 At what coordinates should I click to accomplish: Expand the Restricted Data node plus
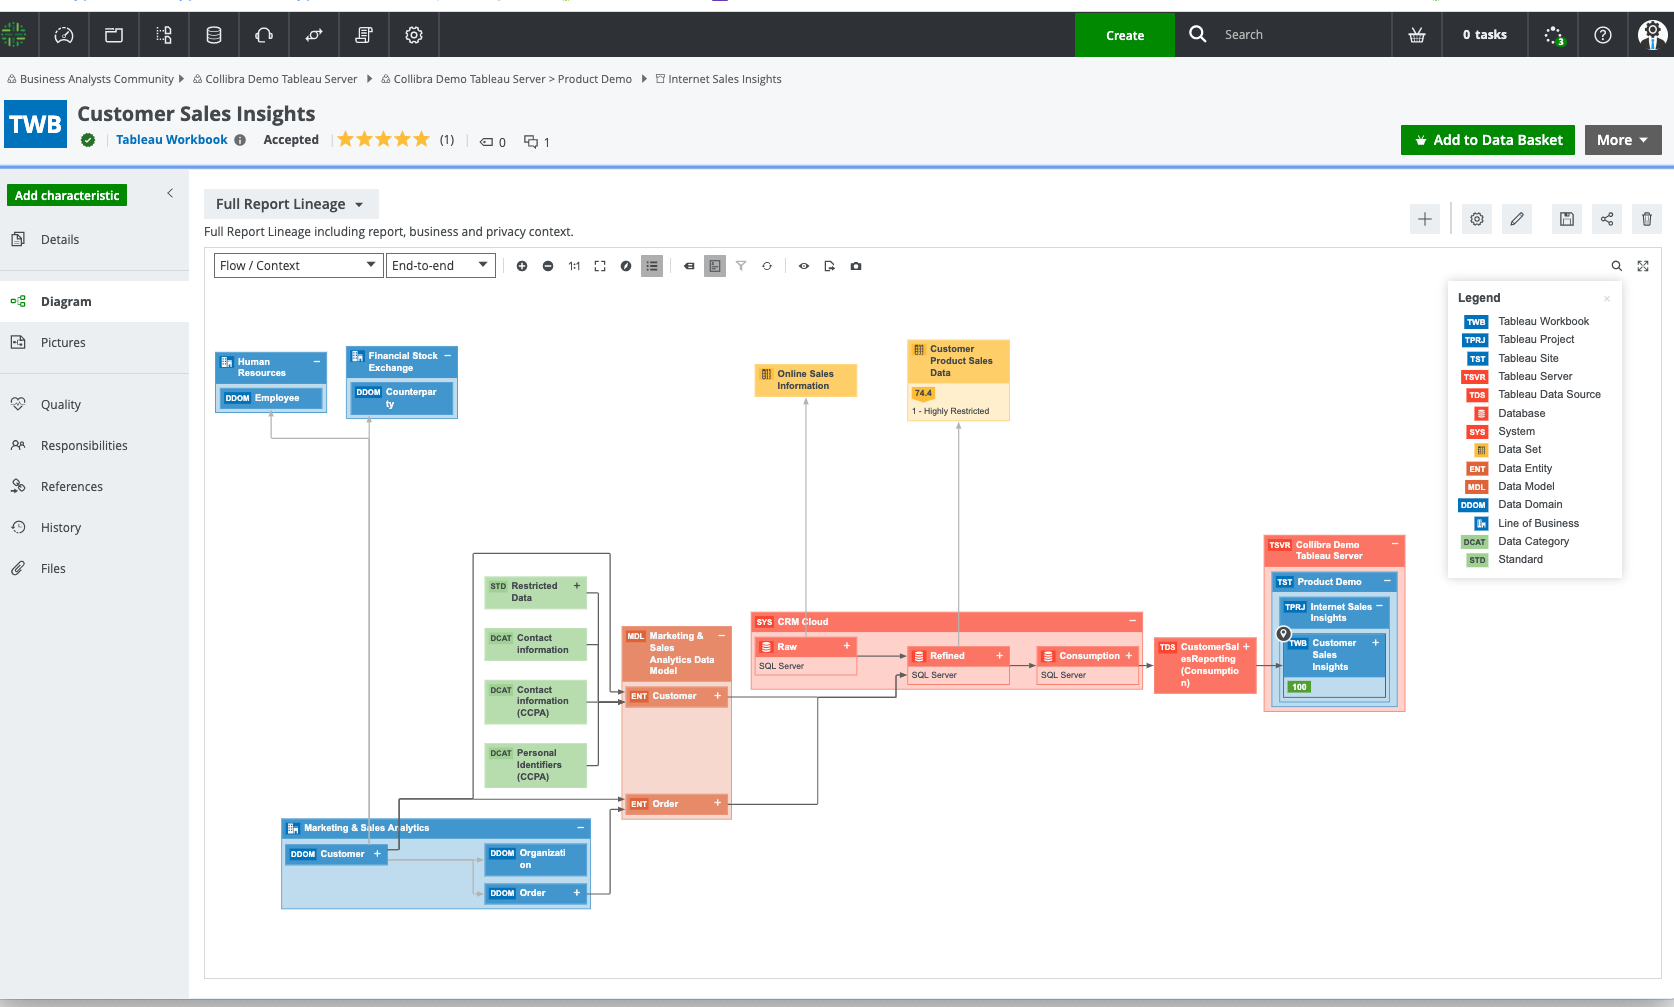click(x=577, y=586)
